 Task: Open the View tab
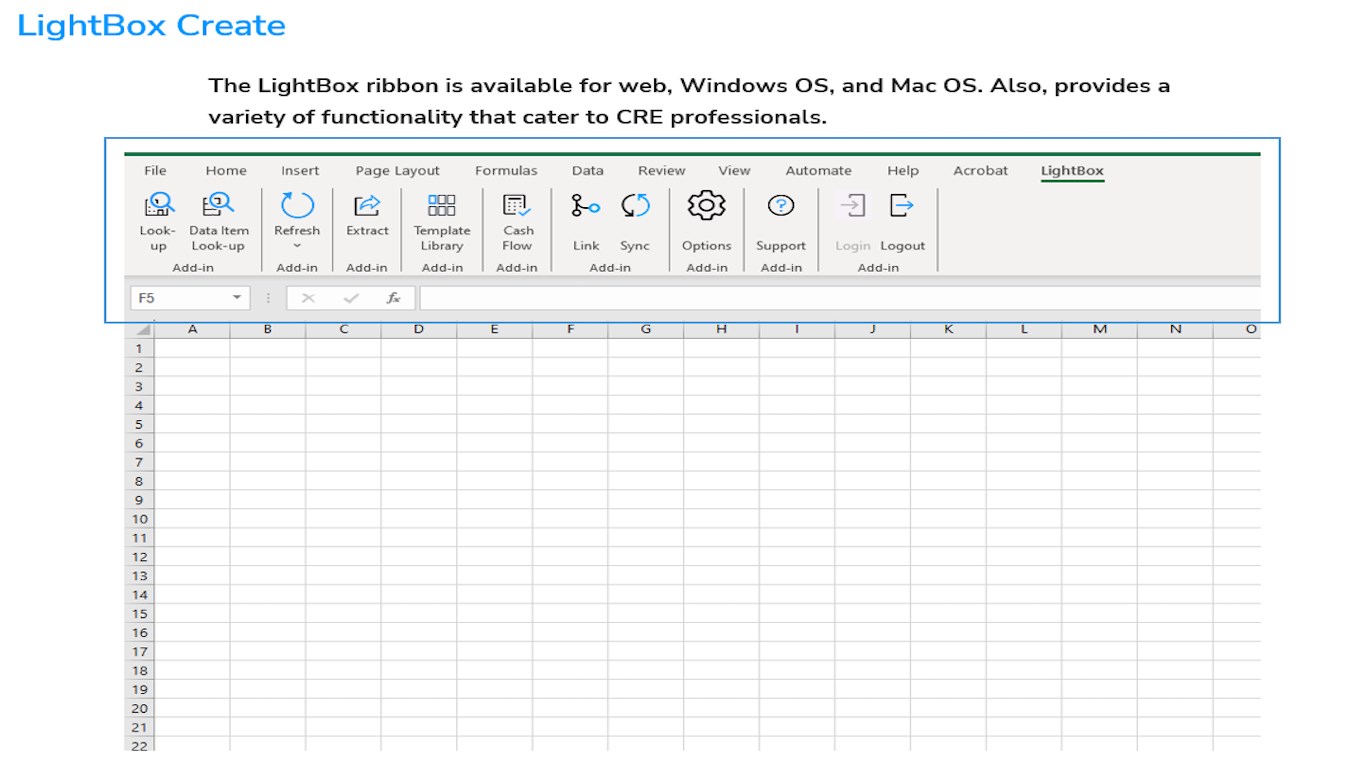point(734,171)
